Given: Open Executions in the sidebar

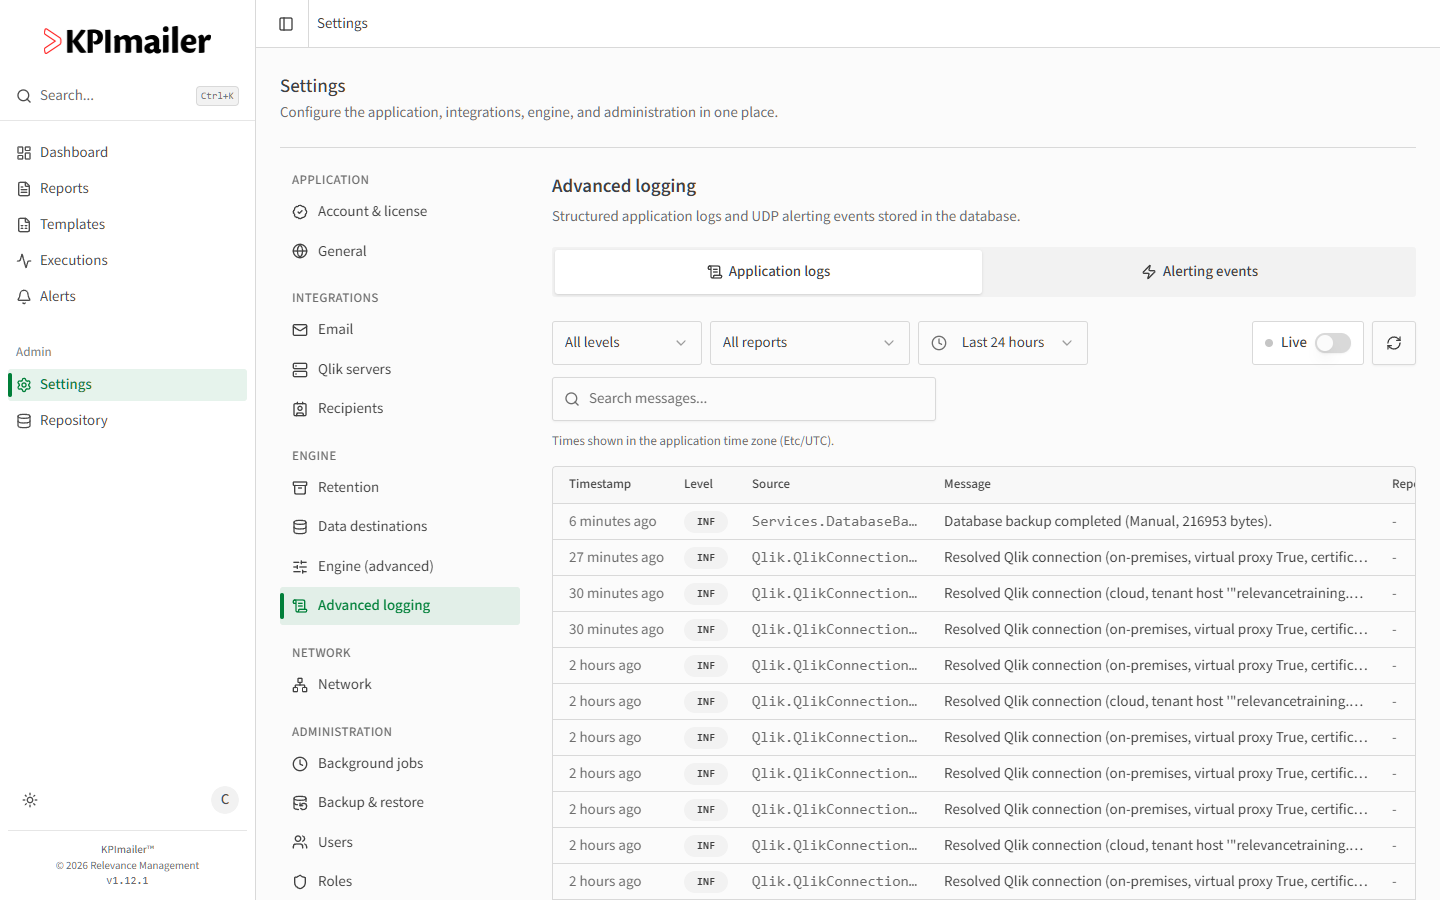Looking at the screenshot, I should [x=127, y=260].
